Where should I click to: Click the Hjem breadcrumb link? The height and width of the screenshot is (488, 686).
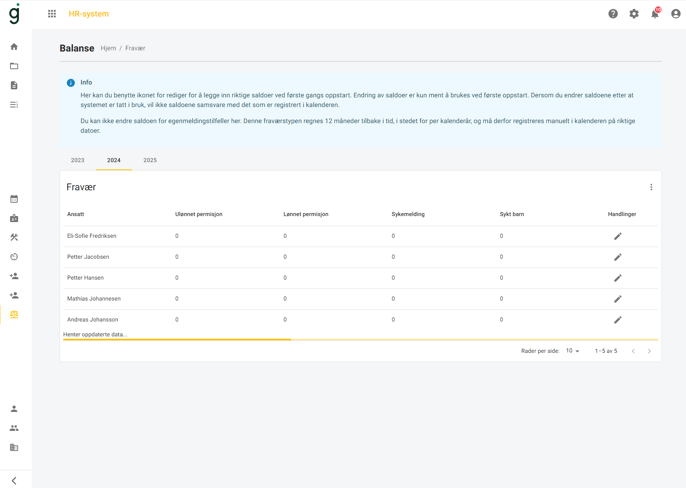pos(108,48)
